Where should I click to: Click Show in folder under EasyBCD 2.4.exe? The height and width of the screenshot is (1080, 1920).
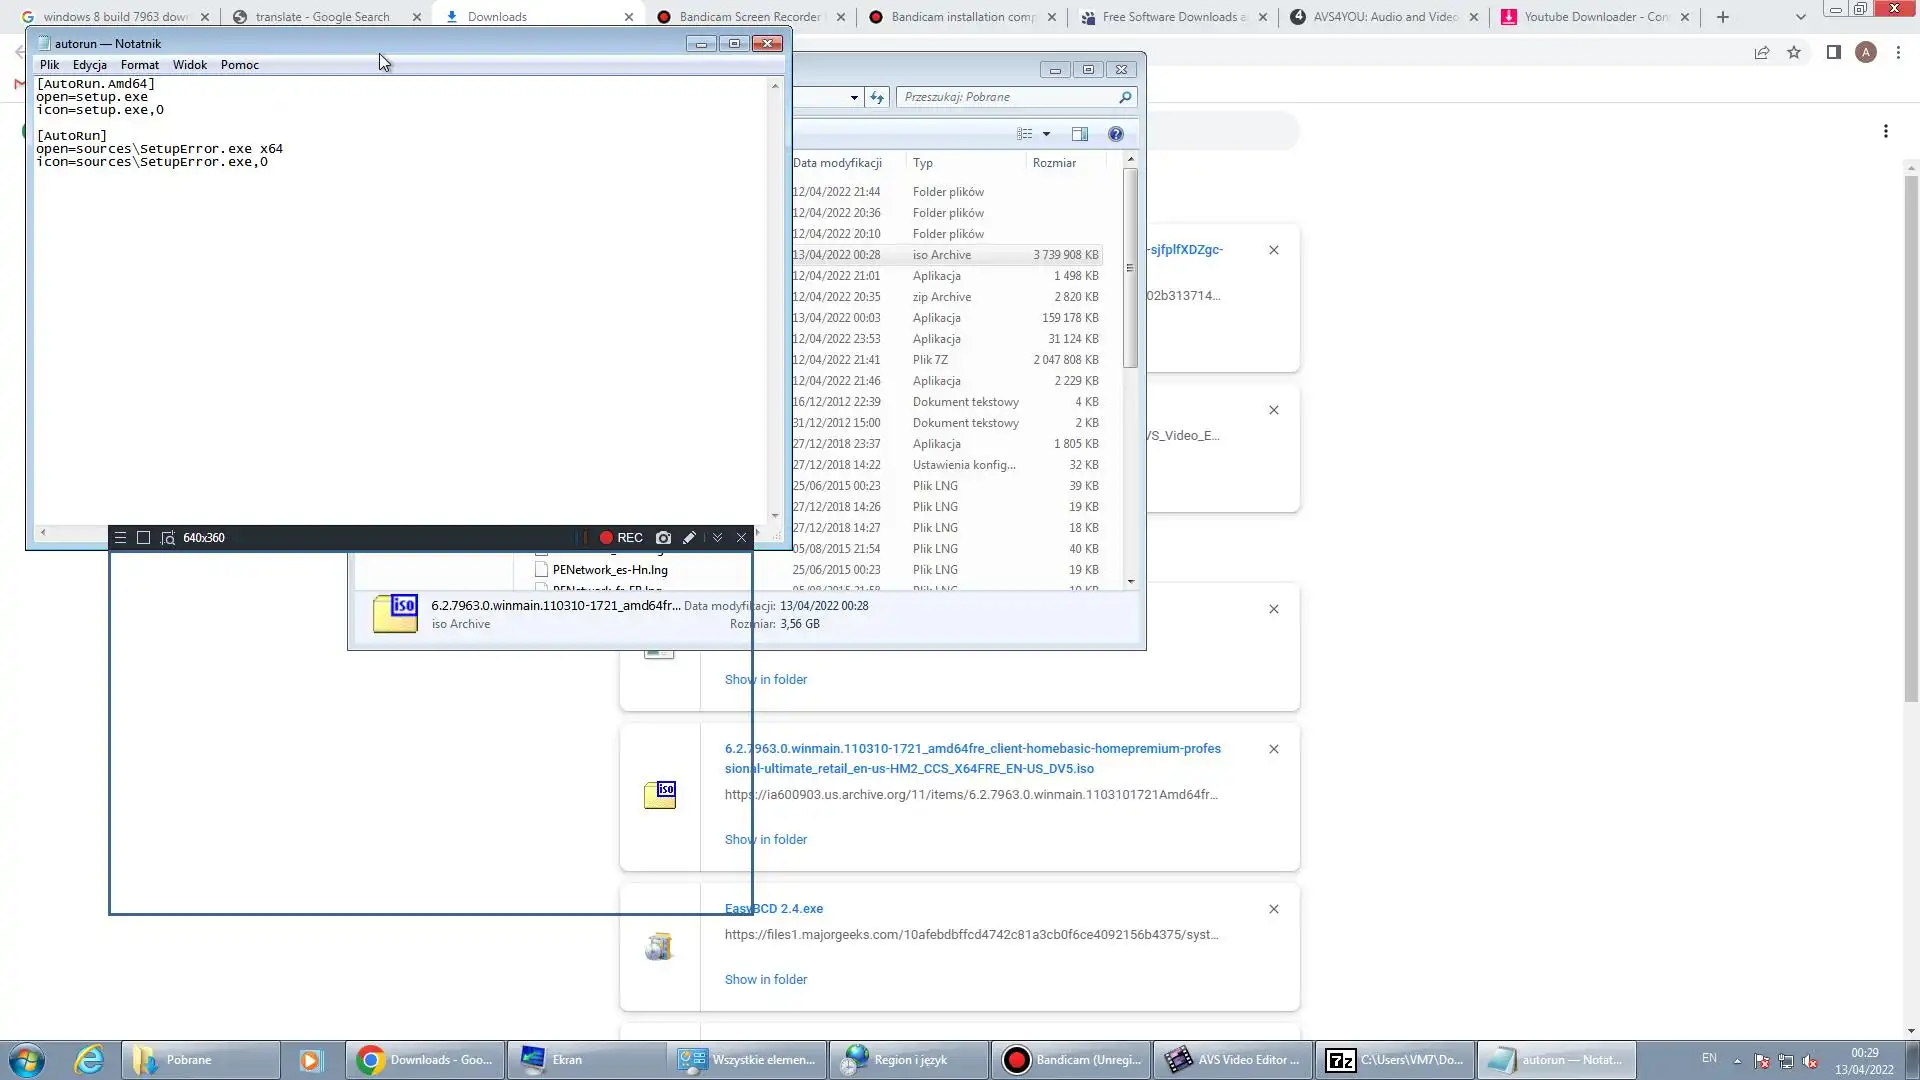(765, 980)
